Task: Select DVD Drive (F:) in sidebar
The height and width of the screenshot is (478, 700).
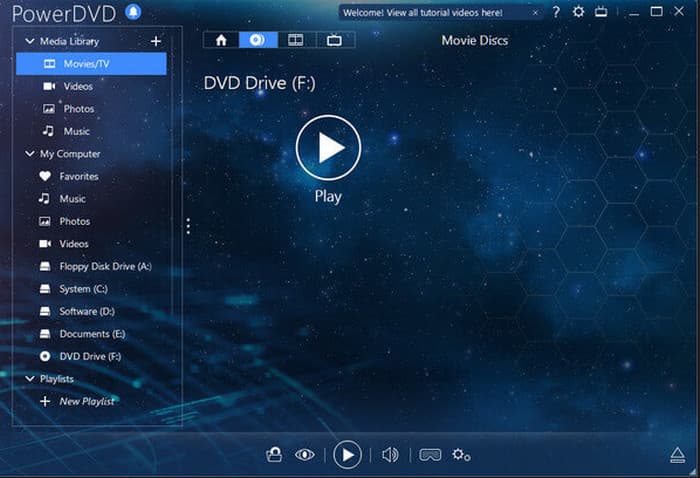Action: coord(91,356)
